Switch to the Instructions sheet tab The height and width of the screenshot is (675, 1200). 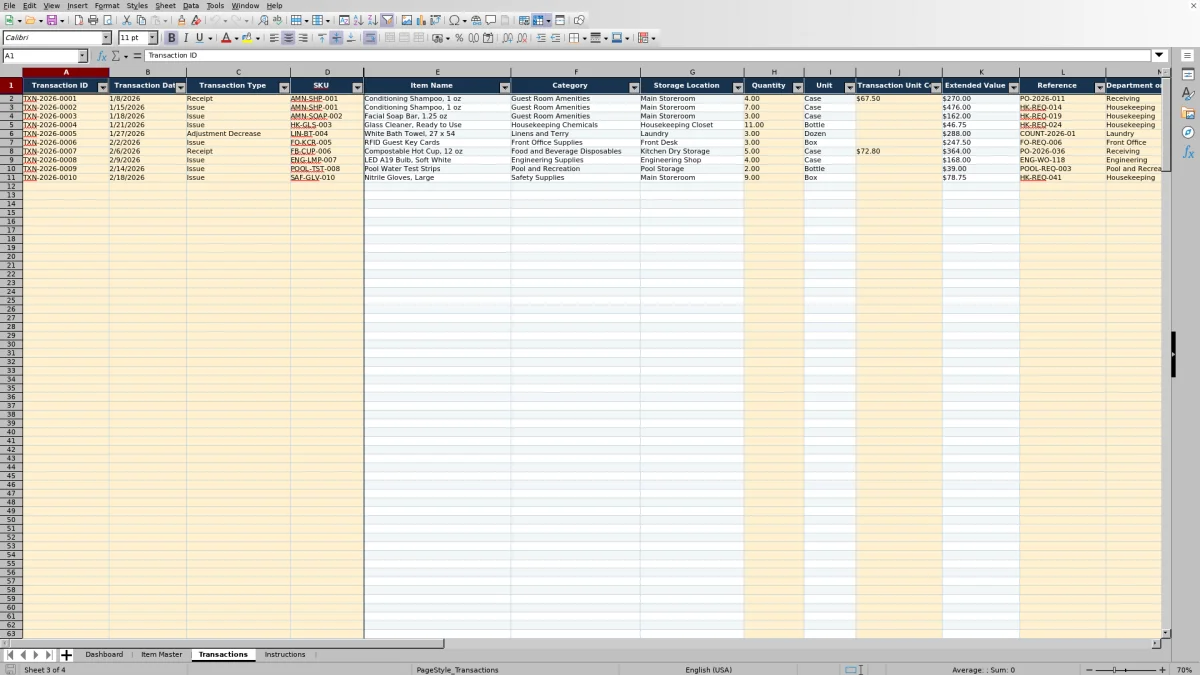[285, 655]
